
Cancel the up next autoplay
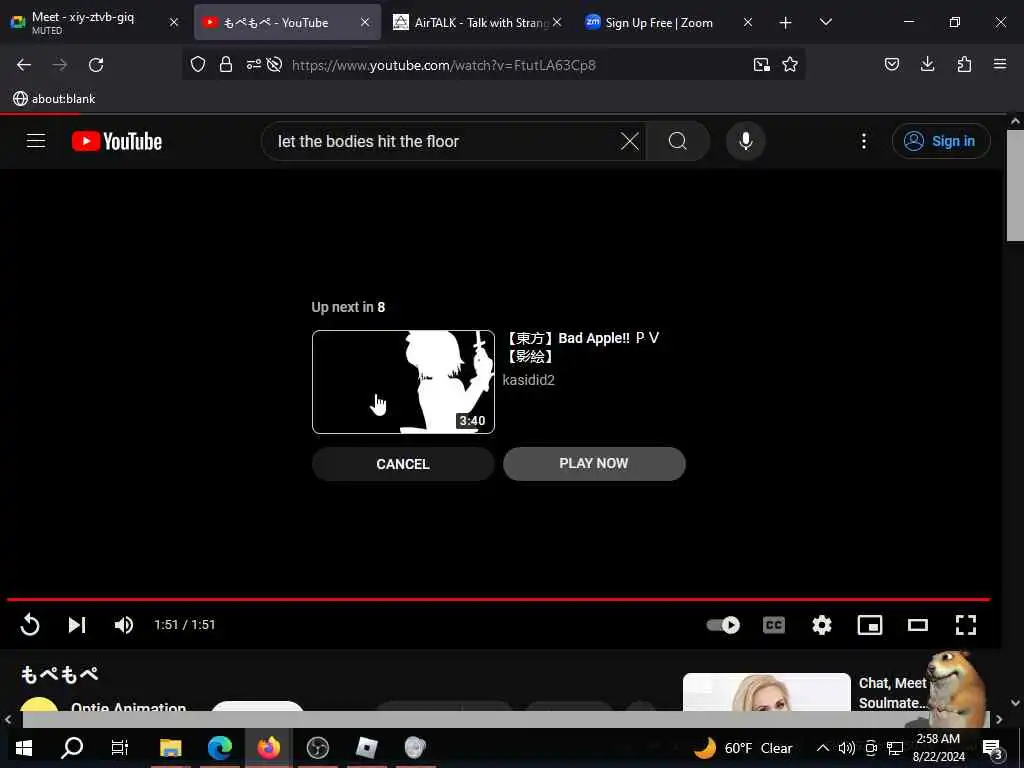click(403, 464)
